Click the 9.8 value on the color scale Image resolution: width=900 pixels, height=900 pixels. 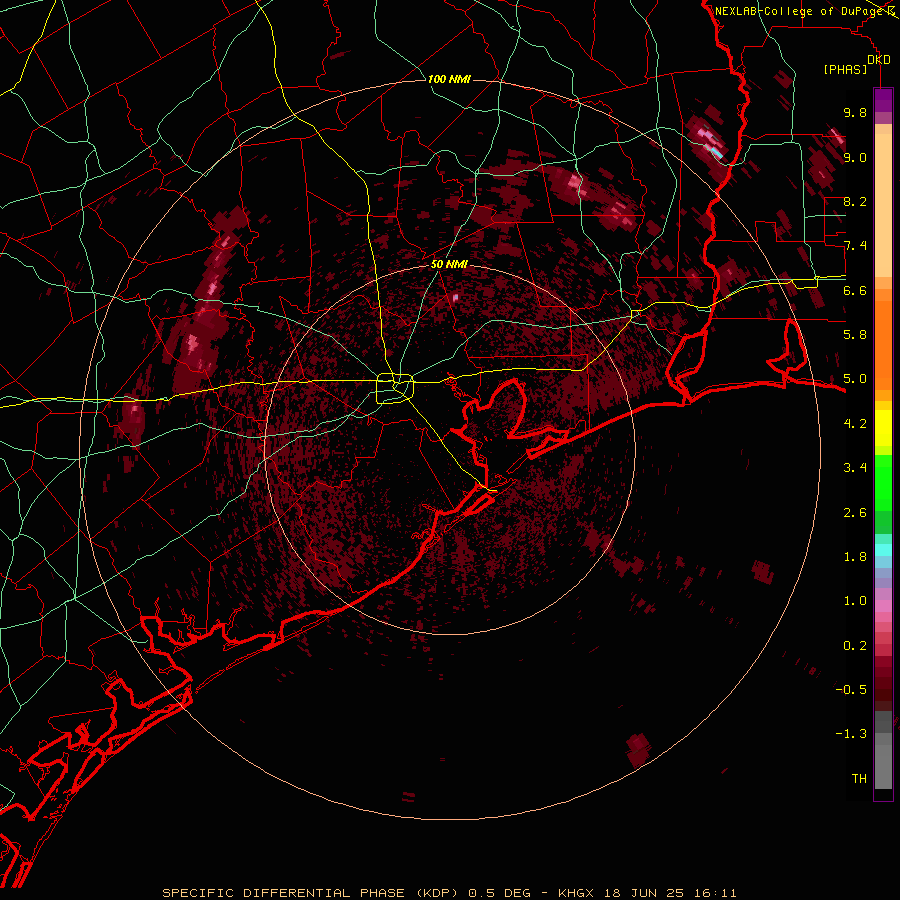point(855,112)
